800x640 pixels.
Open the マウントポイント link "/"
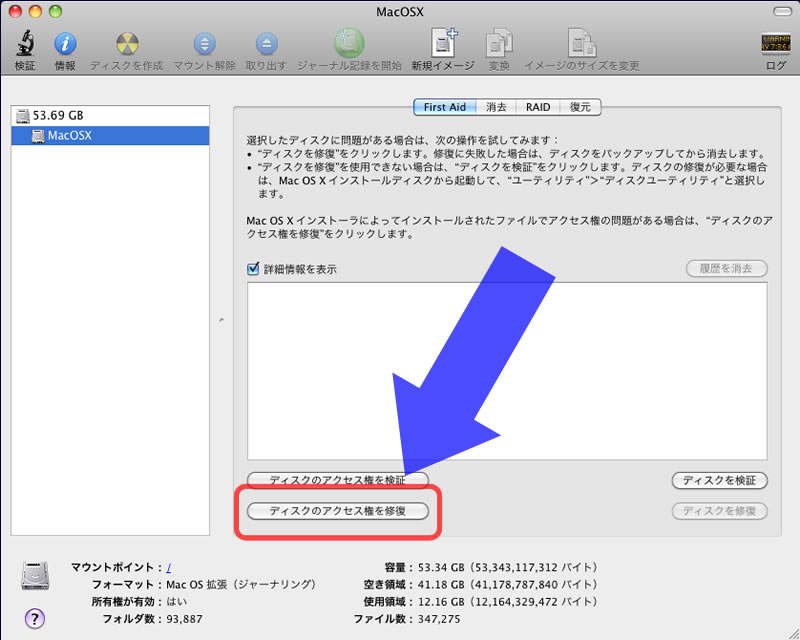[x=168, y=568]
